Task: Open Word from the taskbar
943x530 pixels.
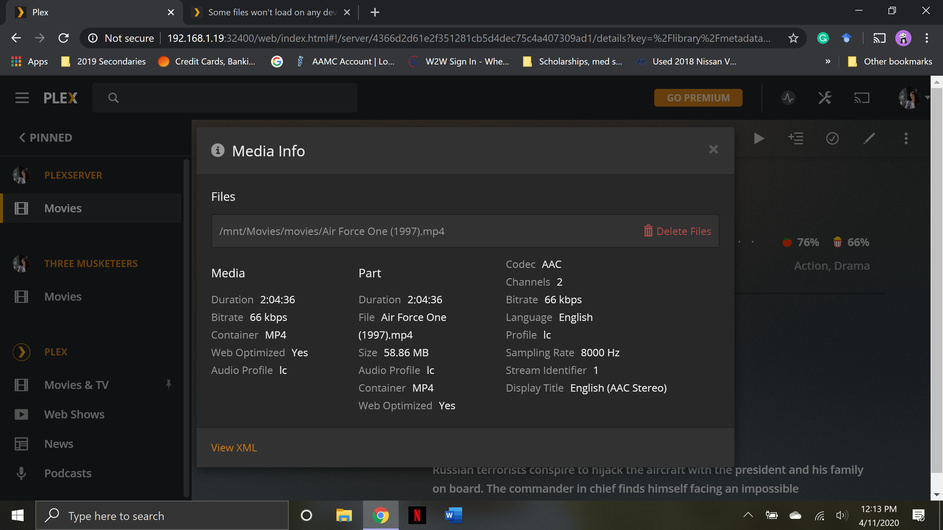Action: tap(453, 516)
